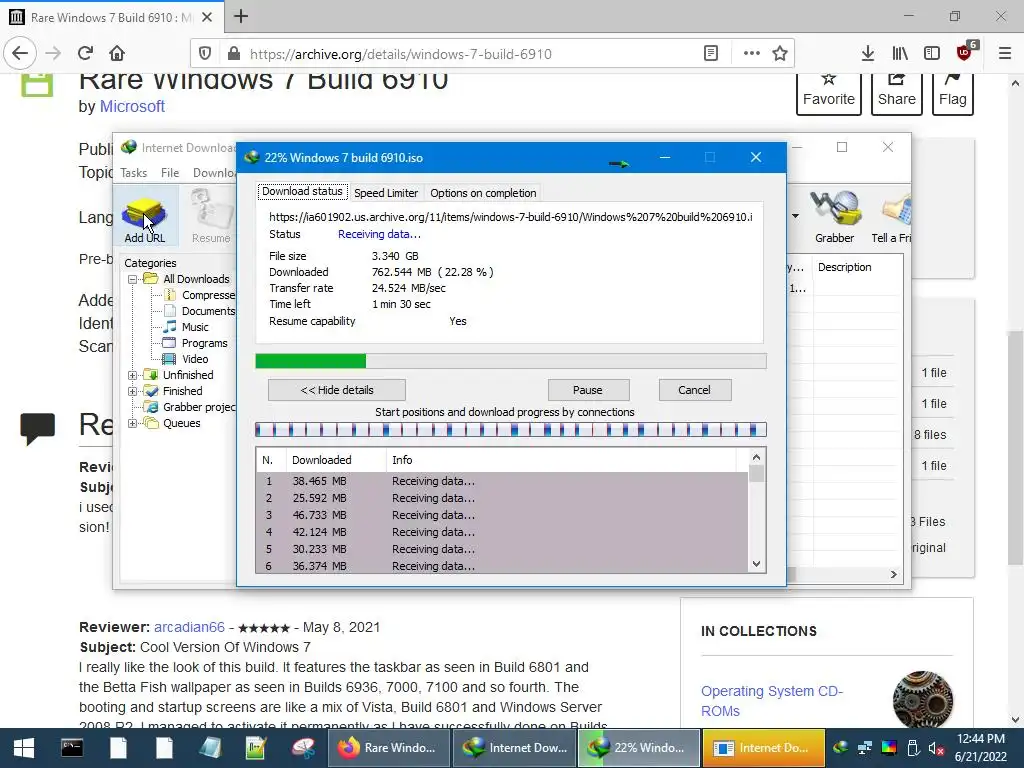The width and height of the screenshot is (1024, 768).
Task: Open Downloads menu in IDM window
Action: pyautogui.click(x=214, y=172)
